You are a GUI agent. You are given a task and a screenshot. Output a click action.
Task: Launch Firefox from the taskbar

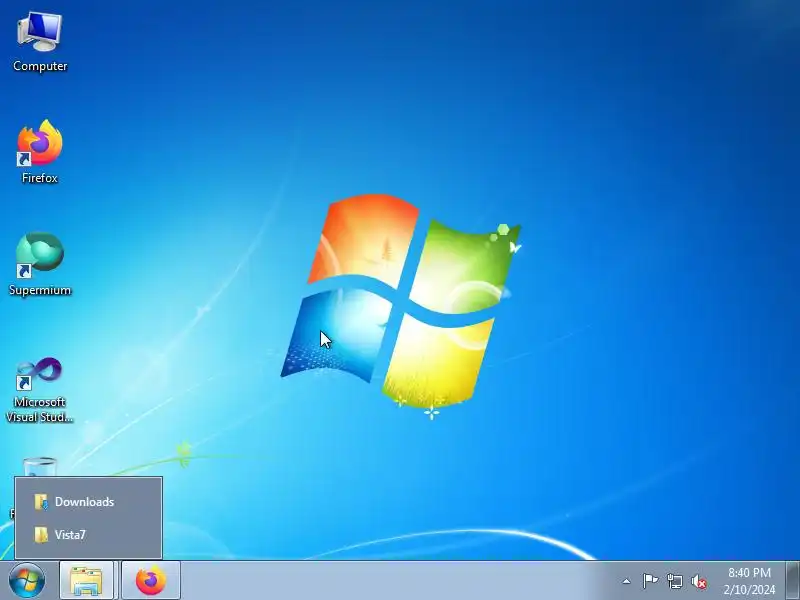(x=151, y=581)
